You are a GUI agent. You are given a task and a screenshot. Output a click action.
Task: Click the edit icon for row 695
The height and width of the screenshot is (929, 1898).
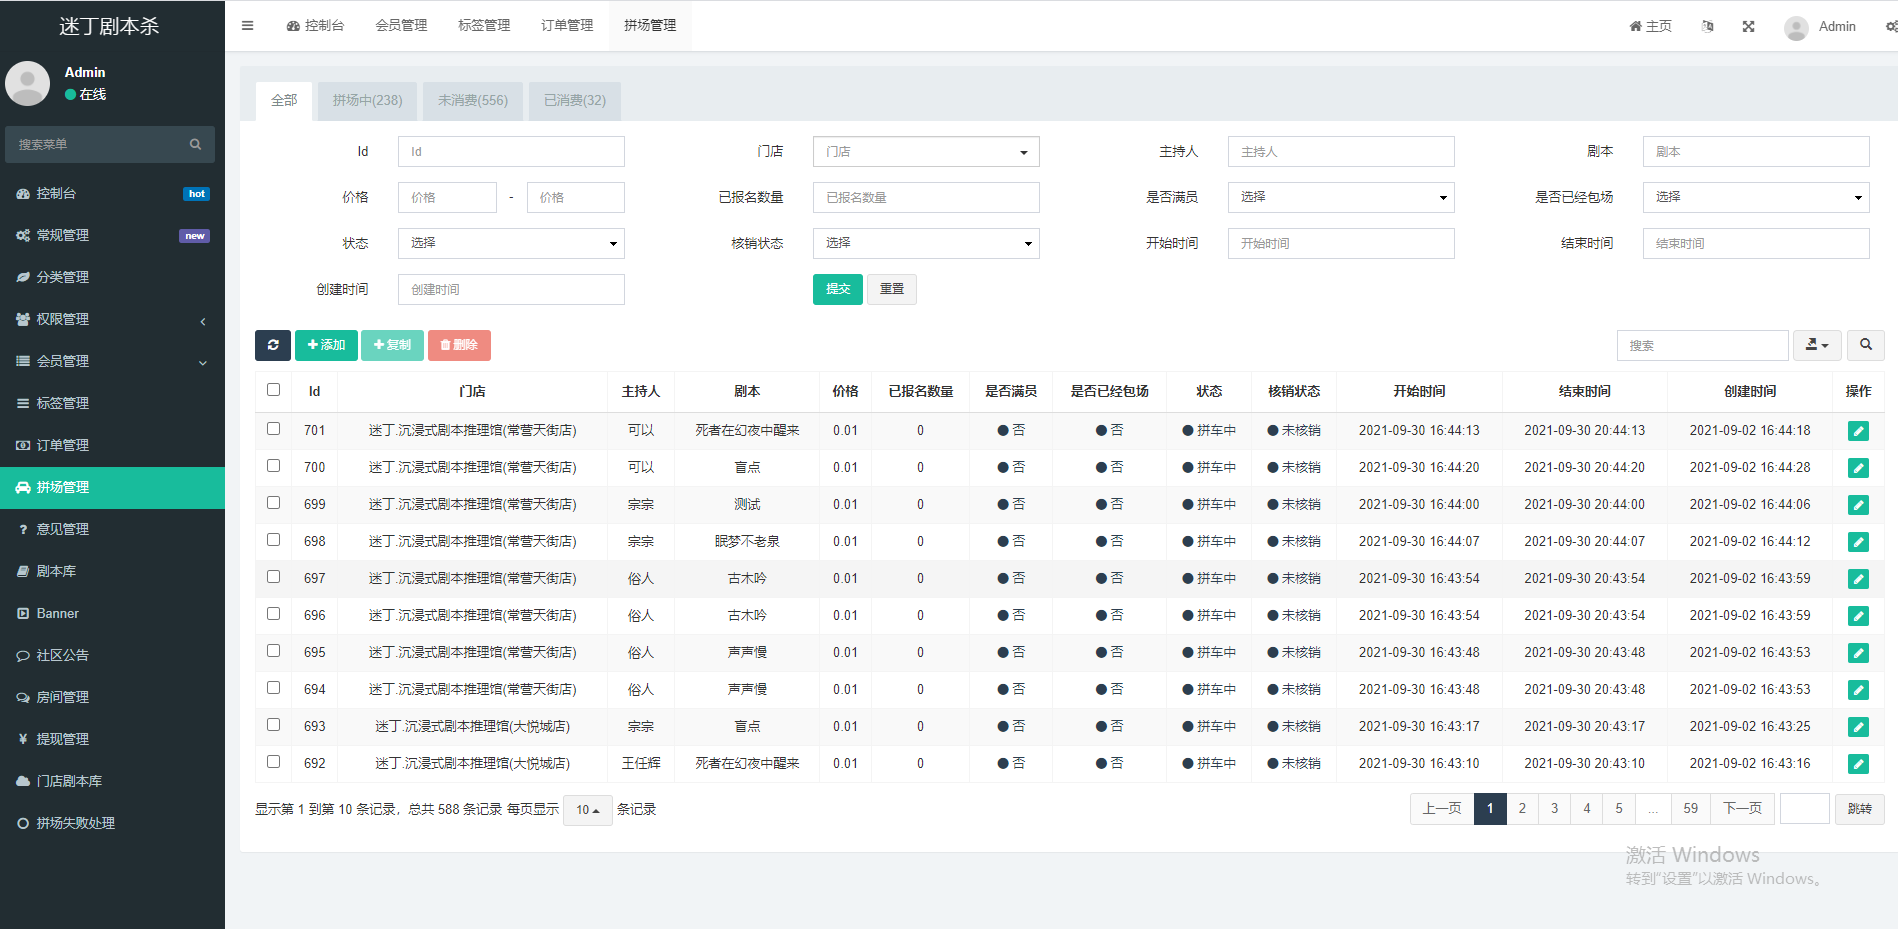[x=1857, y=653]
